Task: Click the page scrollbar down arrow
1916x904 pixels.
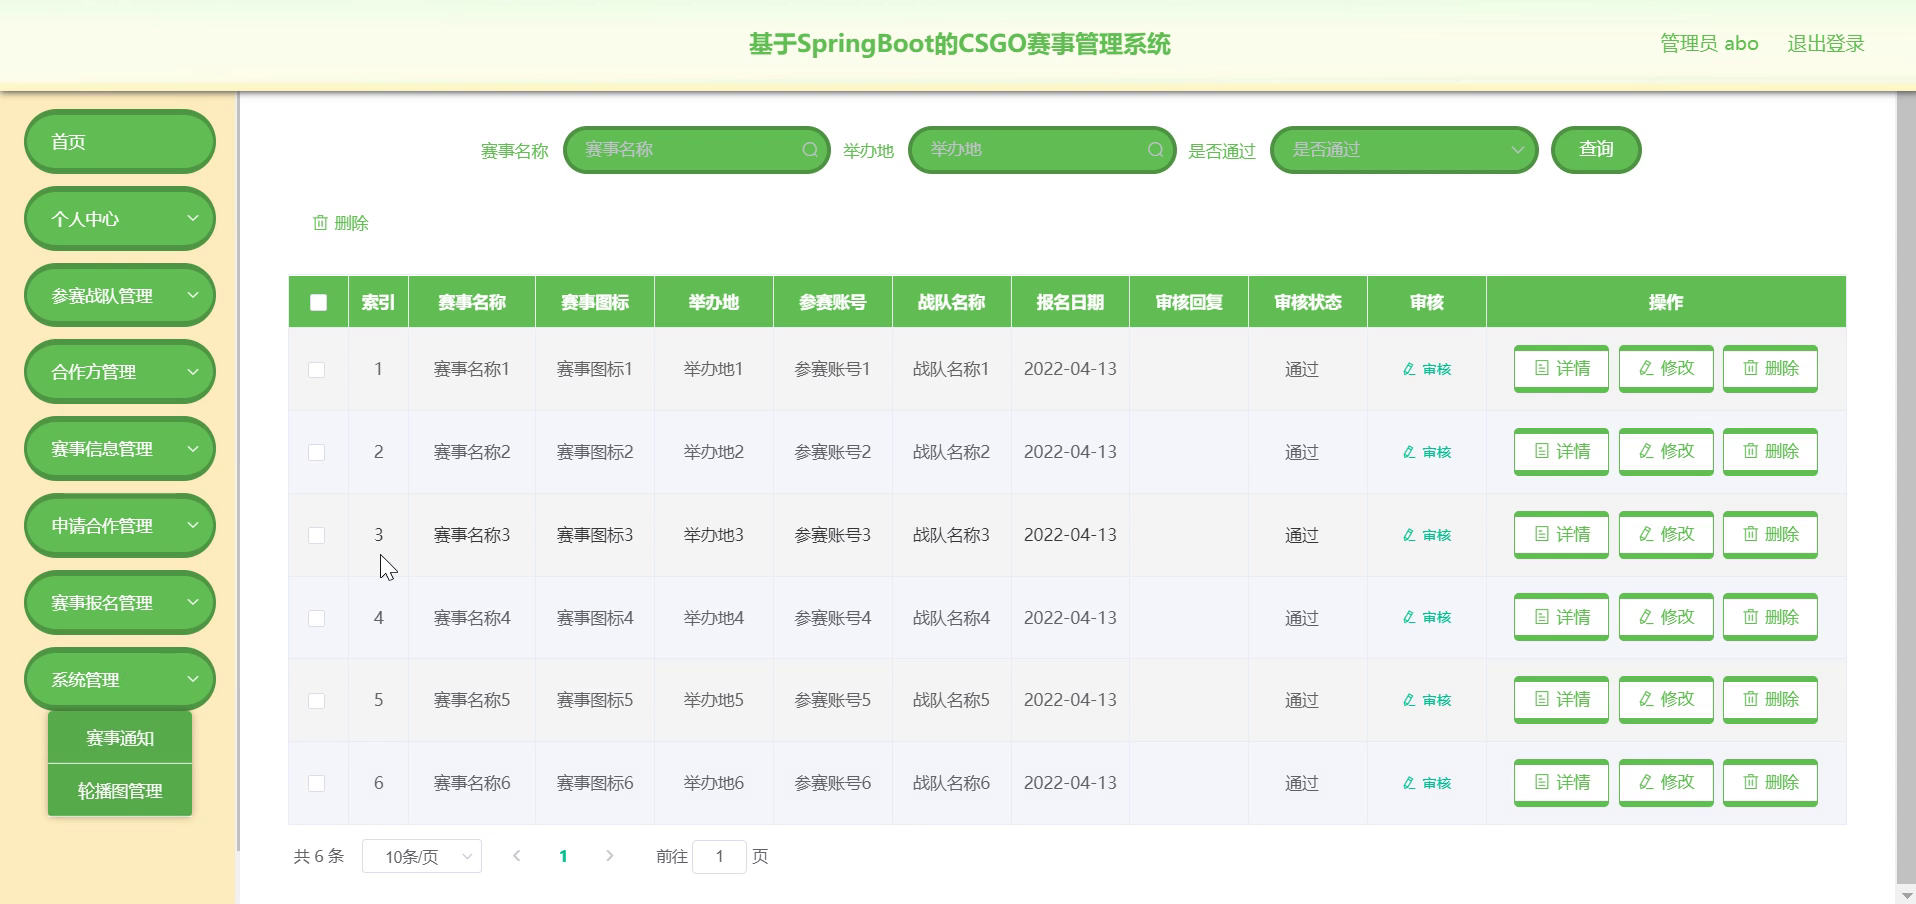Action: click(1906, 895)
